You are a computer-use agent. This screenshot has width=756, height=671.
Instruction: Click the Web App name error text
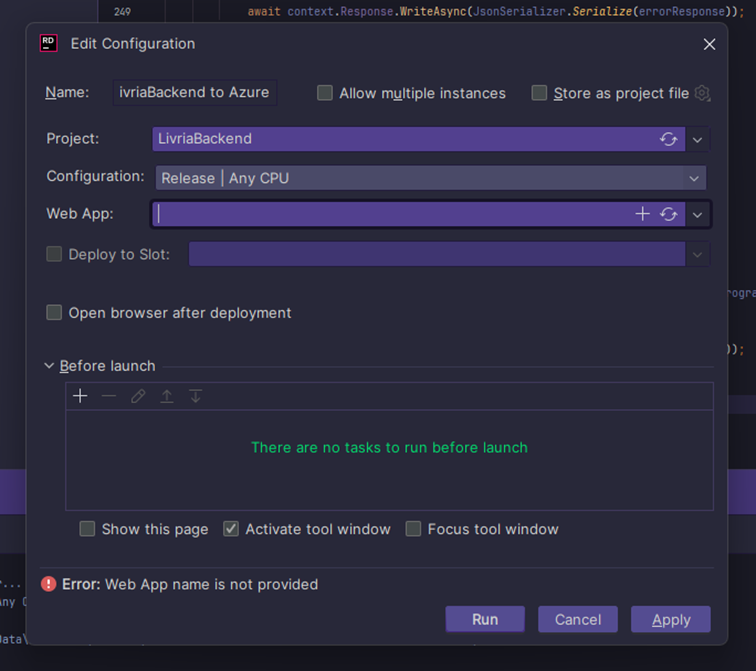click(x=190, y=584)
